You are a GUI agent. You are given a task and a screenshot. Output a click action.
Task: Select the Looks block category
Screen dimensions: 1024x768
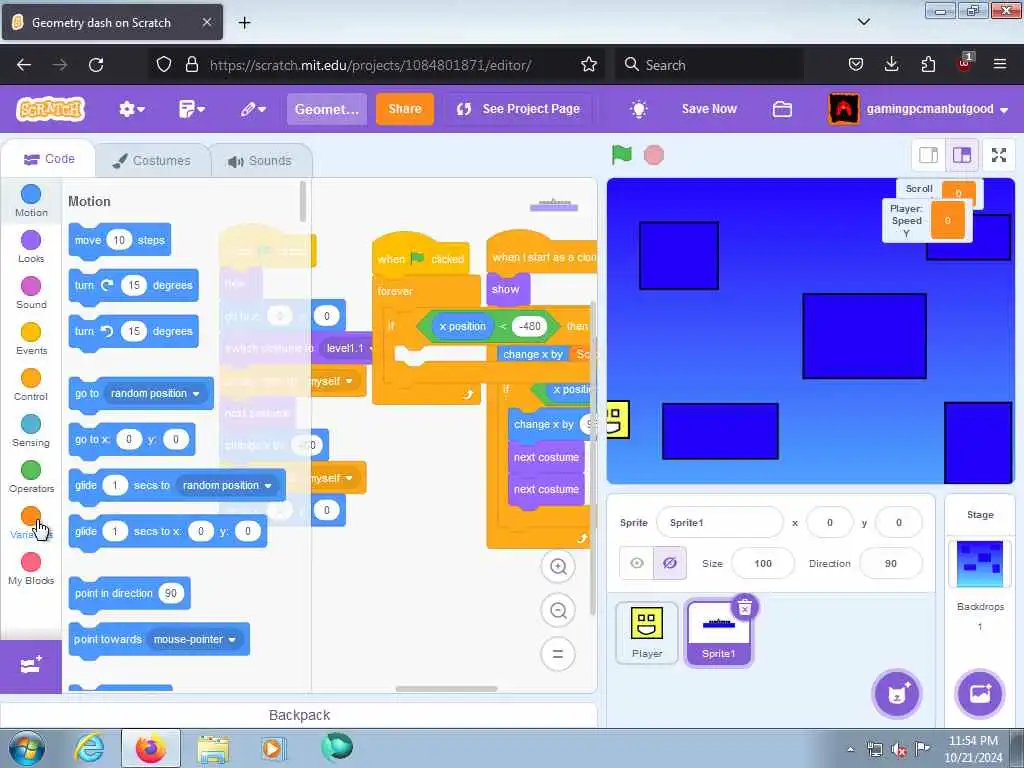click(x=31, y=246)
